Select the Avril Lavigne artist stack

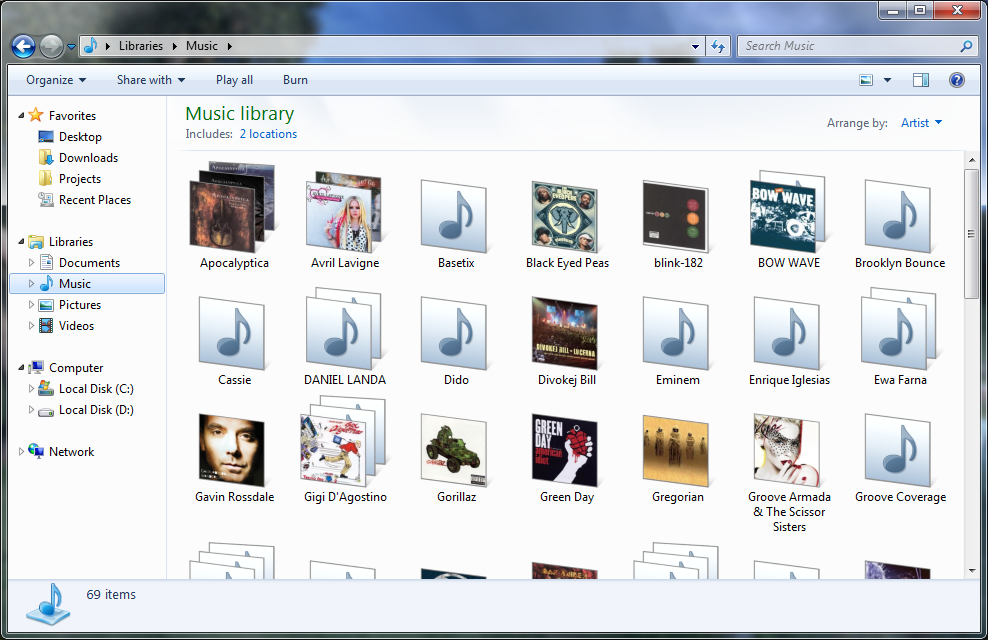[x=344, y=211]
